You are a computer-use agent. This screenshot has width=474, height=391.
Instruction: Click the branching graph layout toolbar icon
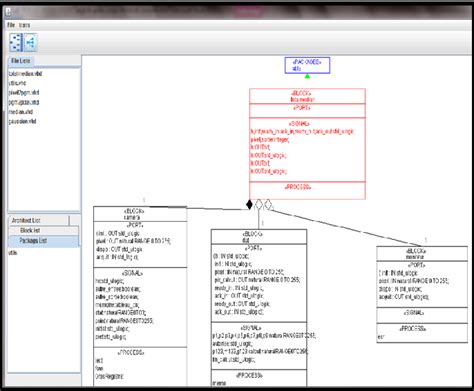(30, 42)
